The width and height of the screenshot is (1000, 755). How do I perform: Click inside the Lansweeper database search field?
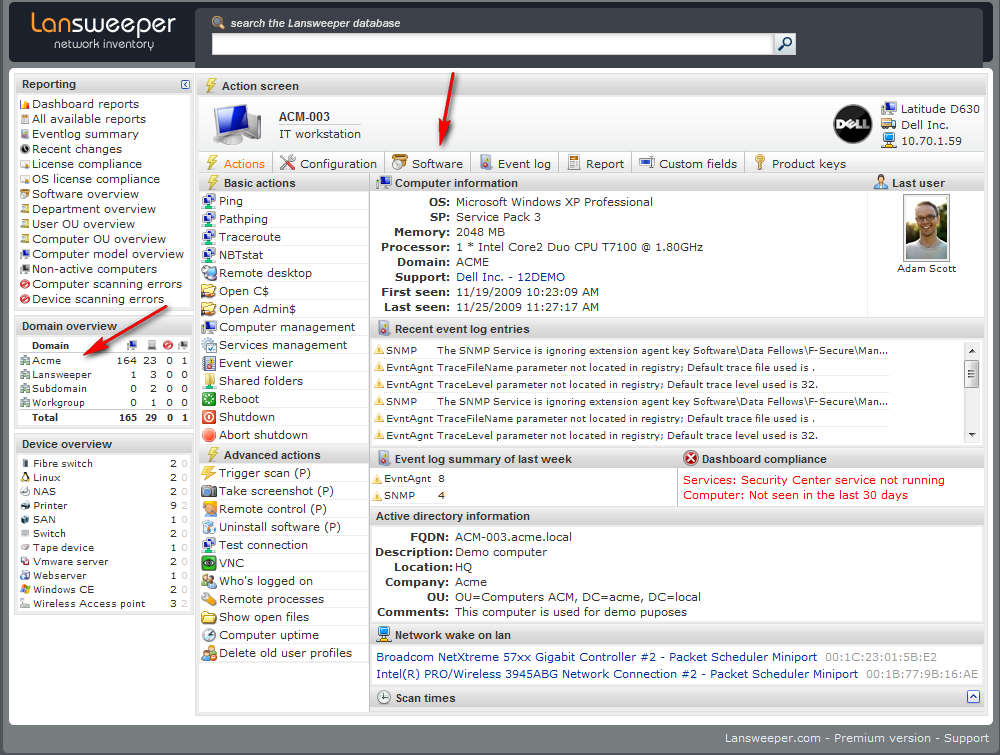point(492,44)
